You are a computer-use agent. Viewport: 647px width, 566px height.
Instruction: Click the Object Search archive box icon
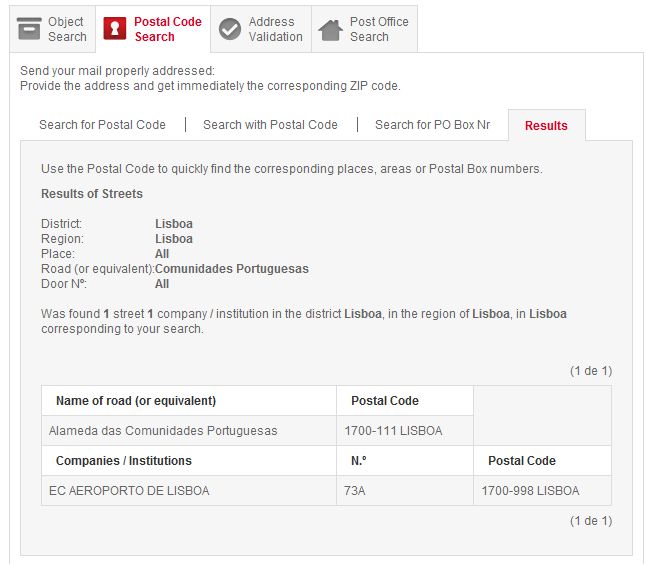pyautogui.click(x=29, y=29)
